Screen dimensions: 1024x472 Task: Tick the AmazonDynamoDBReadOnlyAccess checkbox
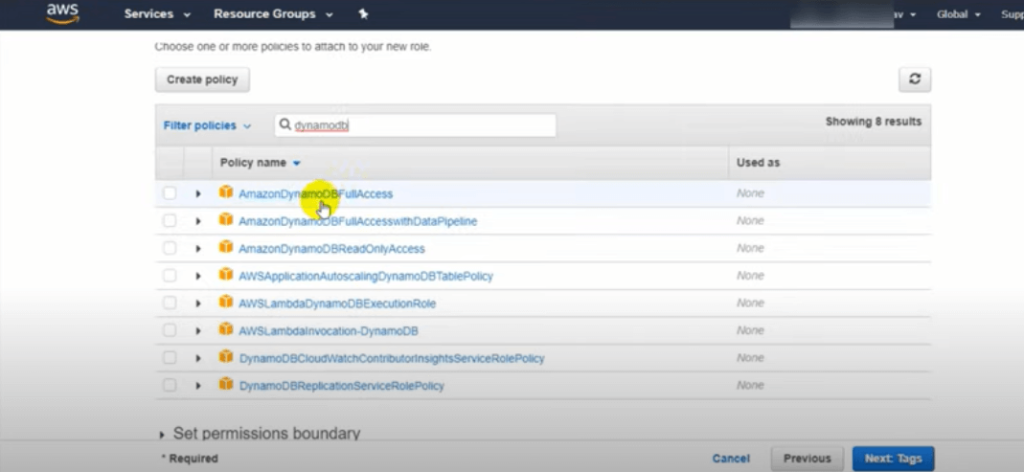pyautogui.click(x=170, y=248)
